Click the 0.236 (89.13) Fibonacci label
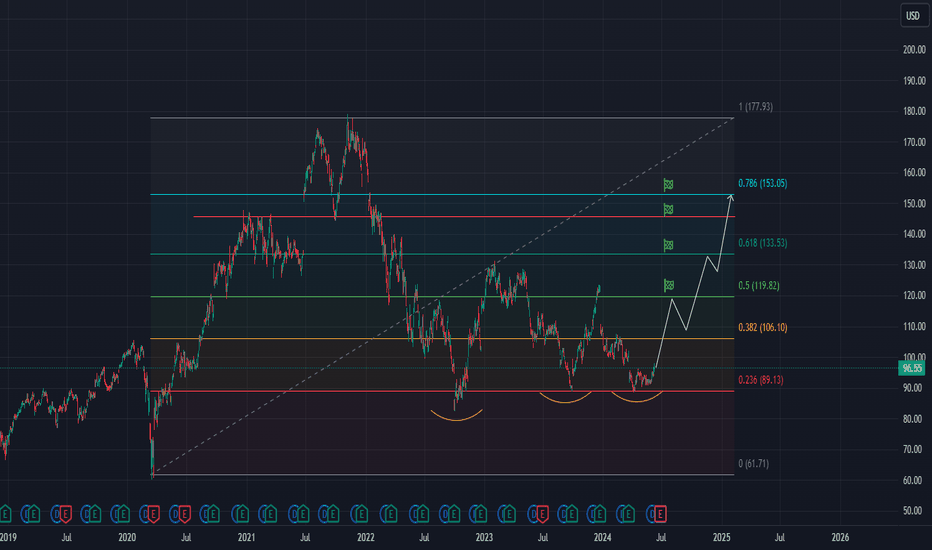Viewport: 932px width, 550px height. (x=761, y=380)
